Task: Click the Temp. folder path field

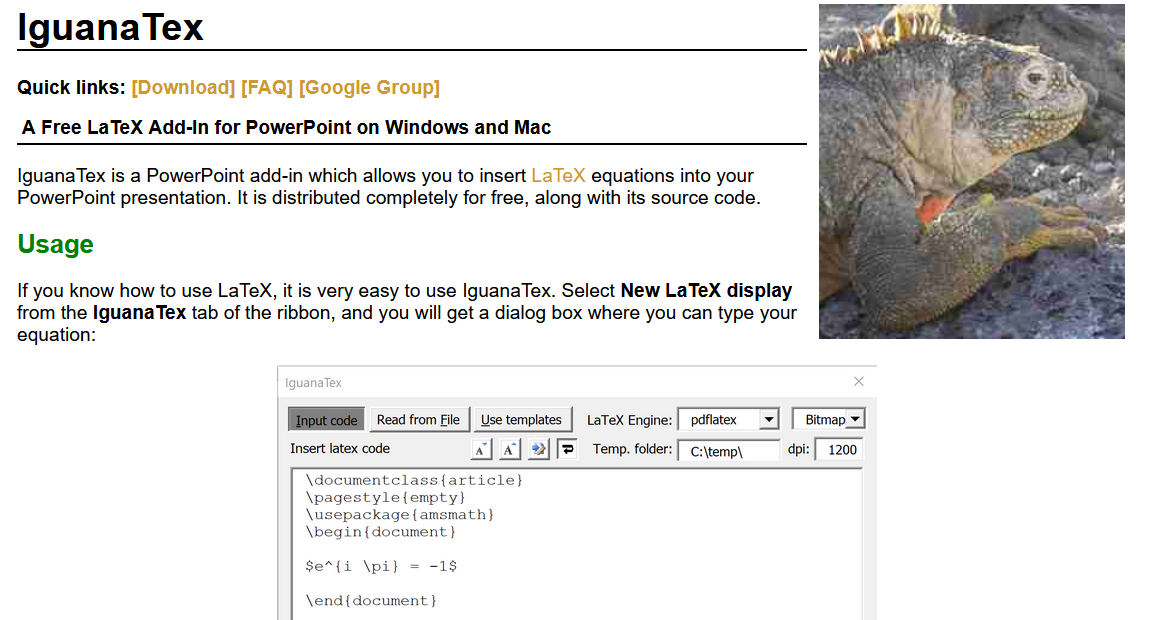Action: pyautogui.click(x=728, y=451)
